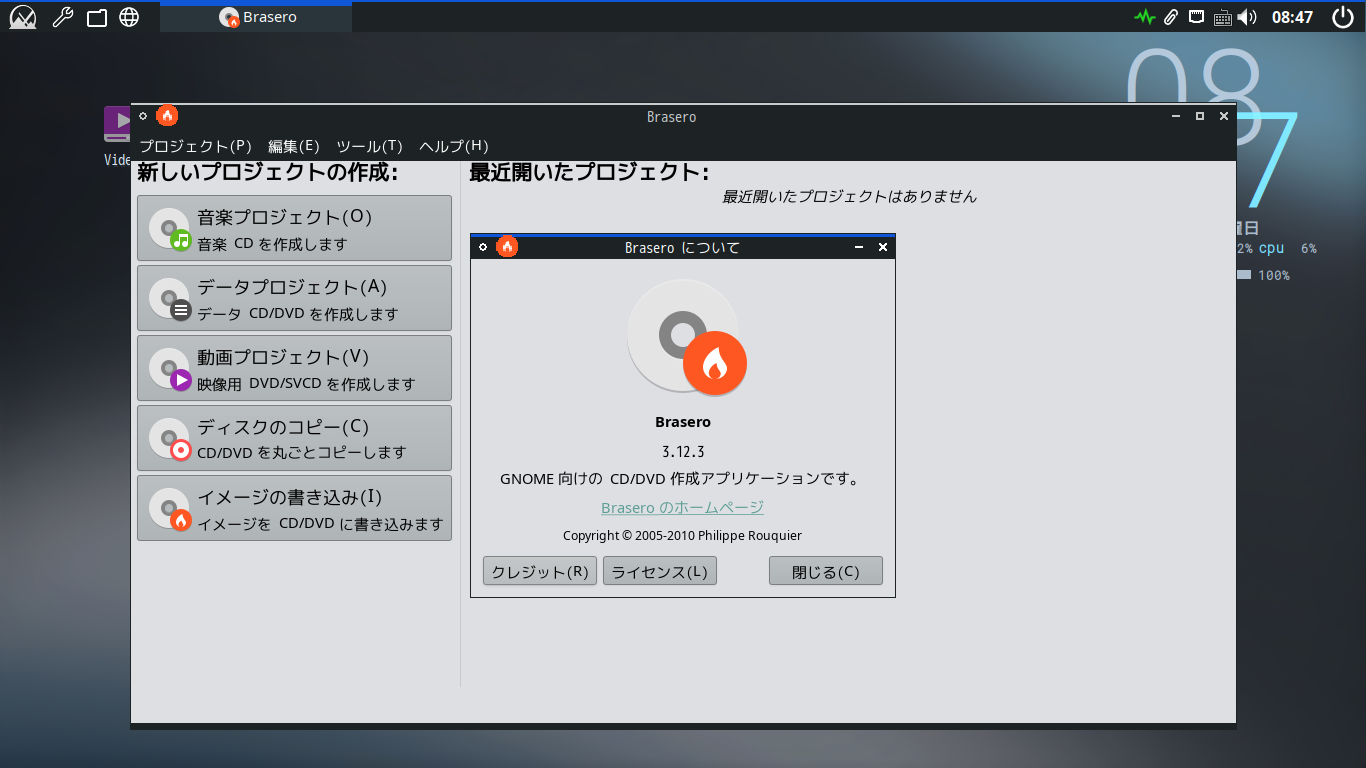The width and height of the screenshot is (1366, 768).
Task: Open window menu dot on Brasero main window
Action: 143,116
